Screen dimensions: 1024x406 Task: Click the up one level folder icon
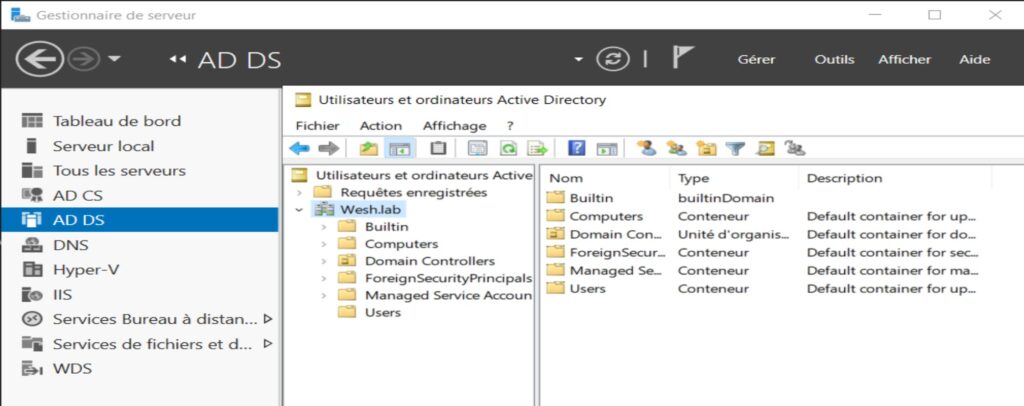(x=370, y=149)
